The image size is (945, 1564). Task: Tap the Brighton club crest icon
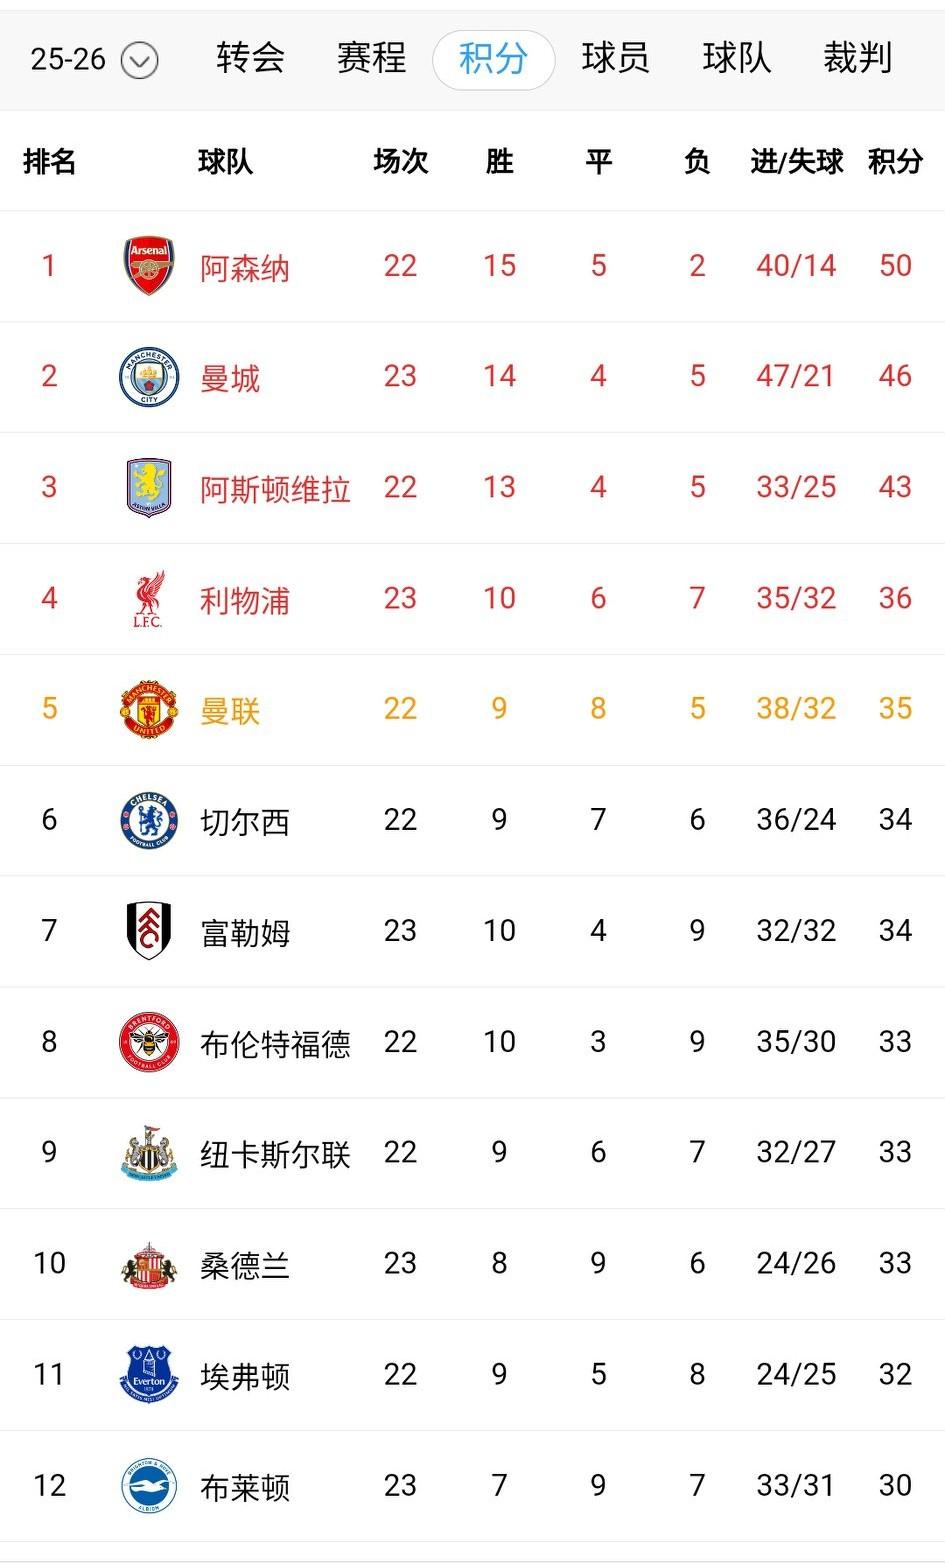coord(148,1486)
